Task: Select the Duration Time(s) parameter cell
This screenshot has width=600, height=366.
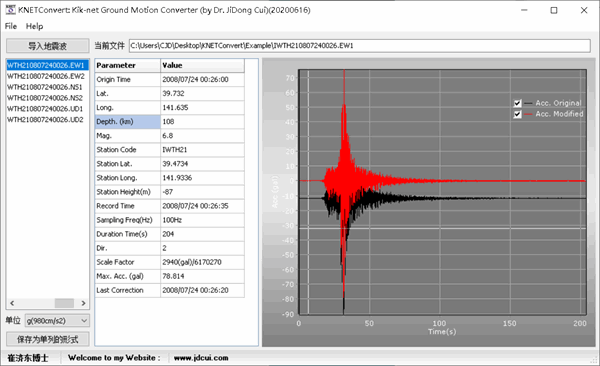Action: coord(127,234)
